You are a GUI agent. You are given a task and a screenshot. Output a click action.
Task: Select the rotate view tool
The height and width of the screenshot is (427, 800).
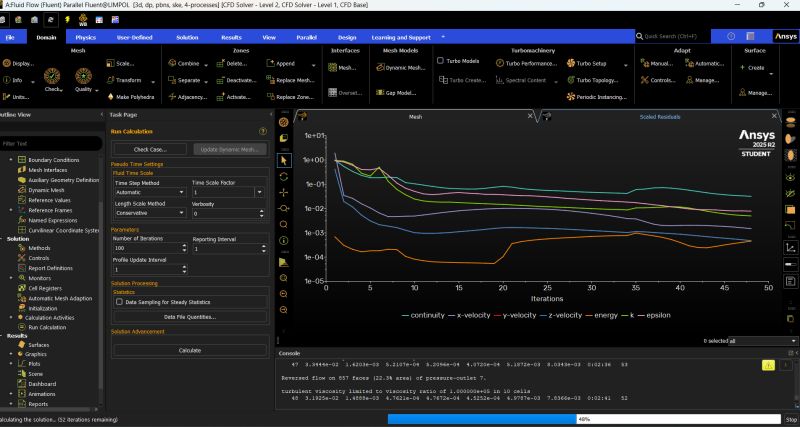(x=284, y=177)
